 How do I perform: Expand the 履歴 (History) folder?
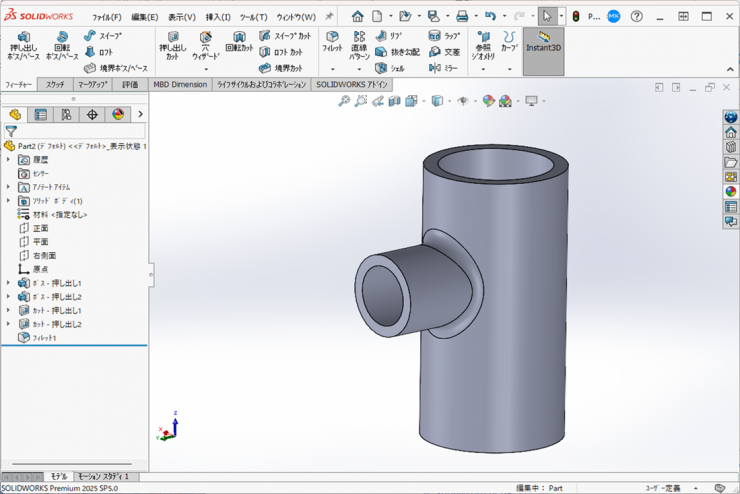[x=9, y=160]
